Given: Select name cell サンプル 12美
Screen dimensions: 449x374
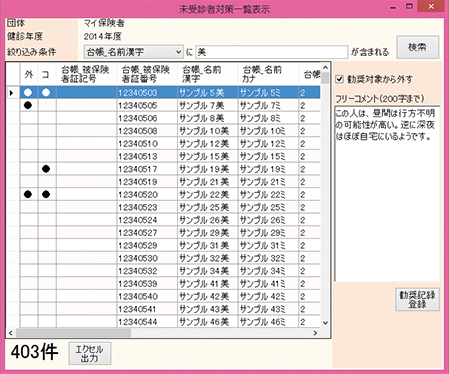Looking at the screenshot, I should (x=208, y=144).
